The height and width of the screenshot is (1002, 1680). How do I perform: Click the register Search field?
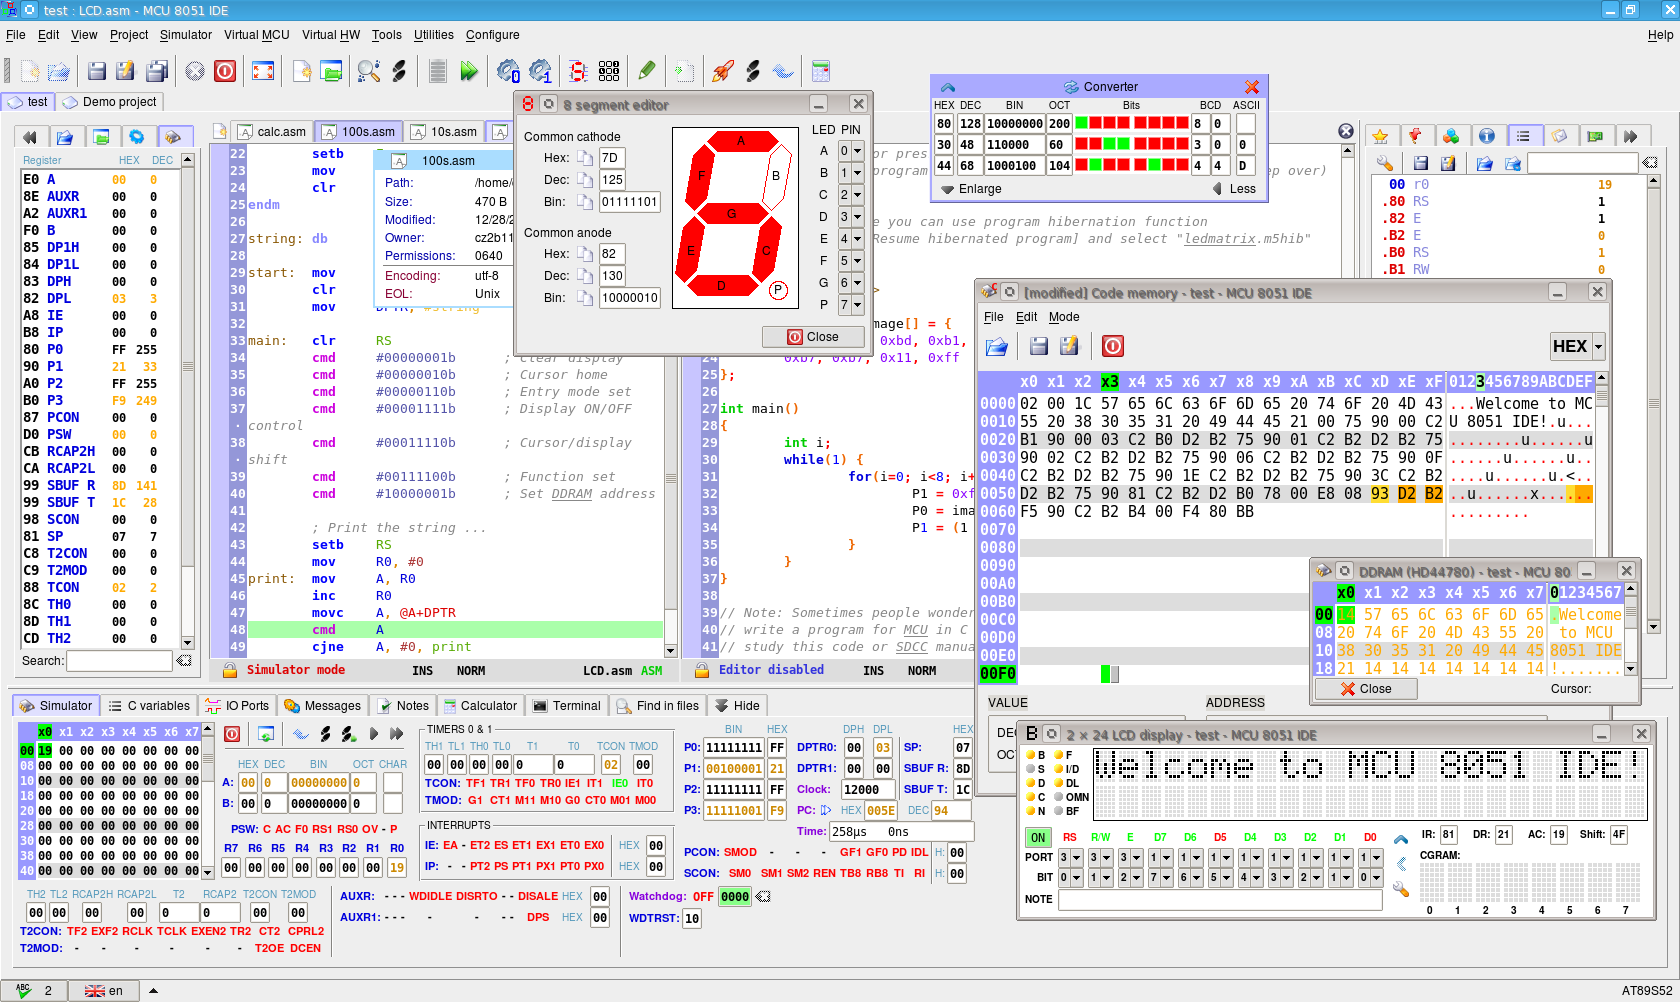pos(120,661)
